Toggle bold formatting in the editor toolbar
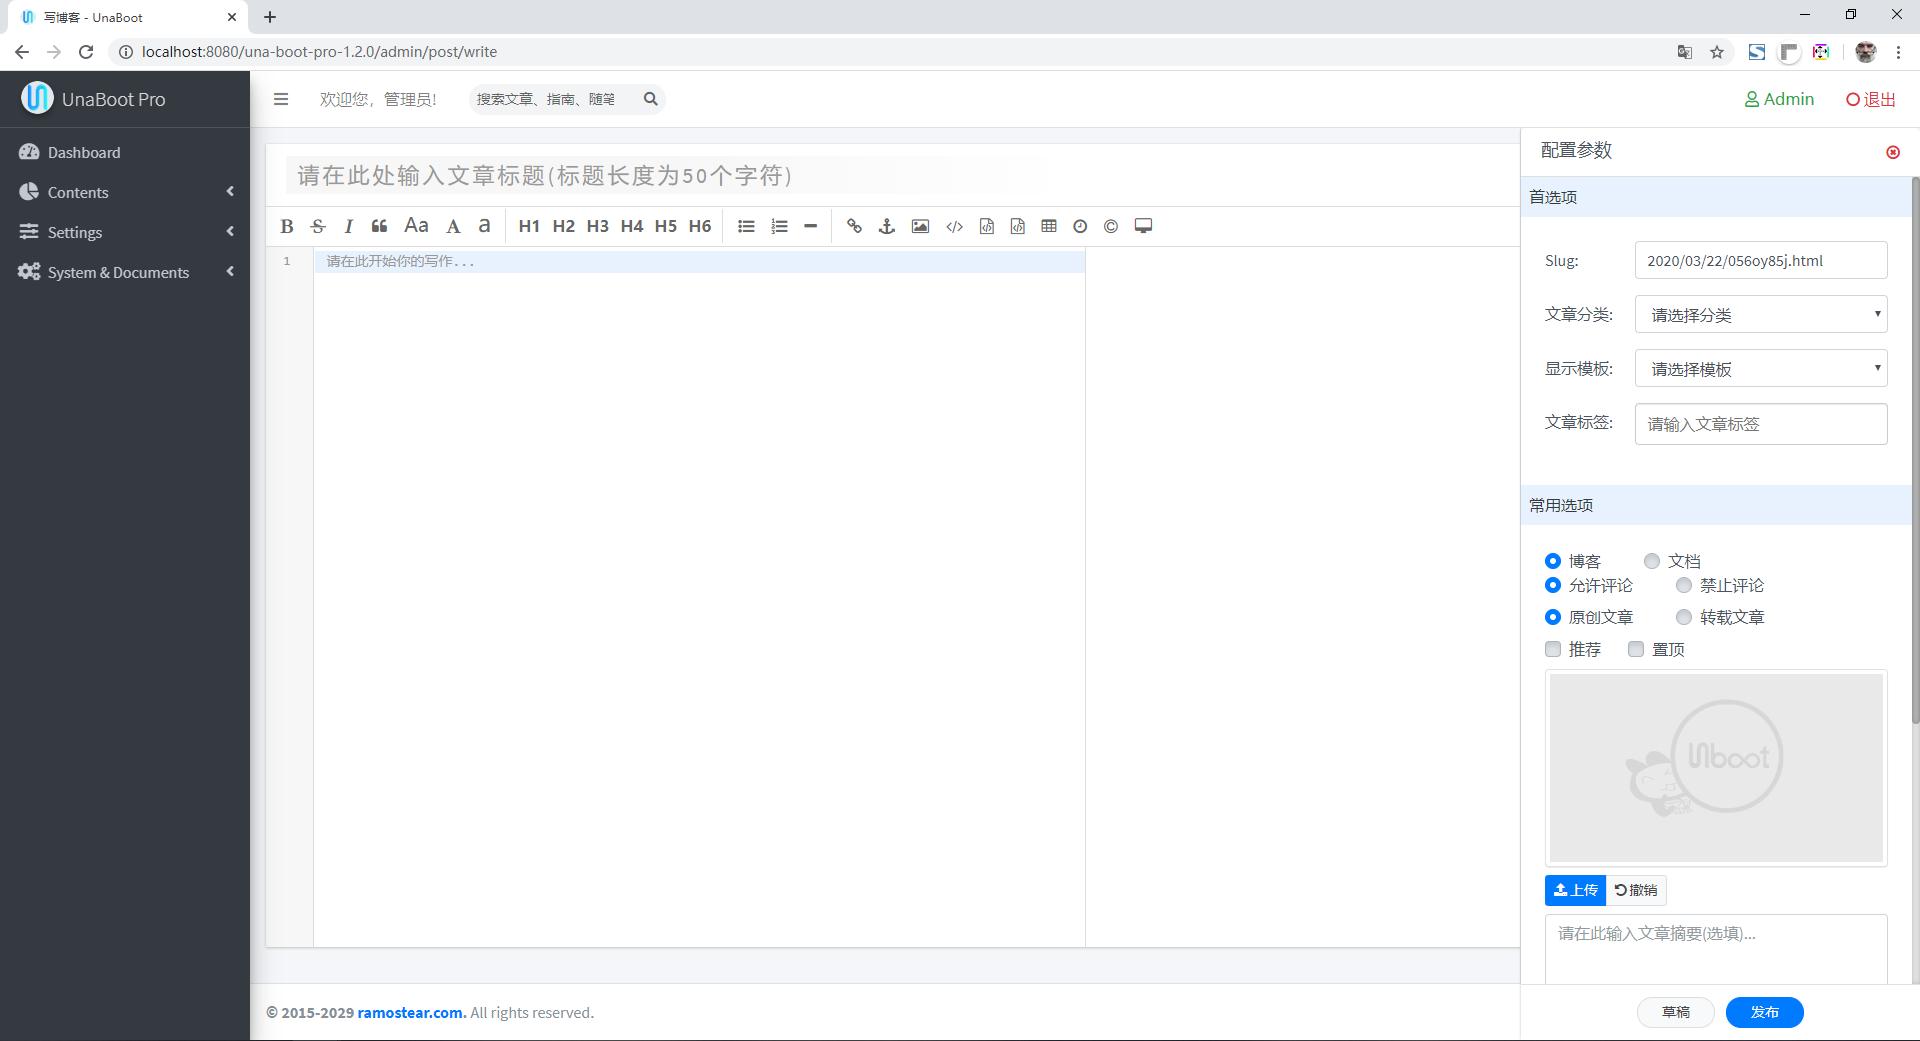Screen dimensions: 1920x1041 point(287,226)
